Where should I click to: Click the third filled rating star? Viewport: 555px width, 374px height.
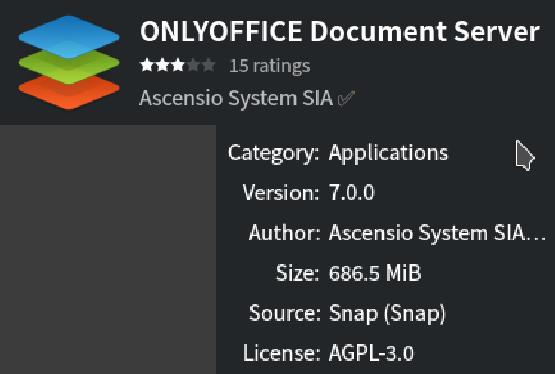coord(178,65)
